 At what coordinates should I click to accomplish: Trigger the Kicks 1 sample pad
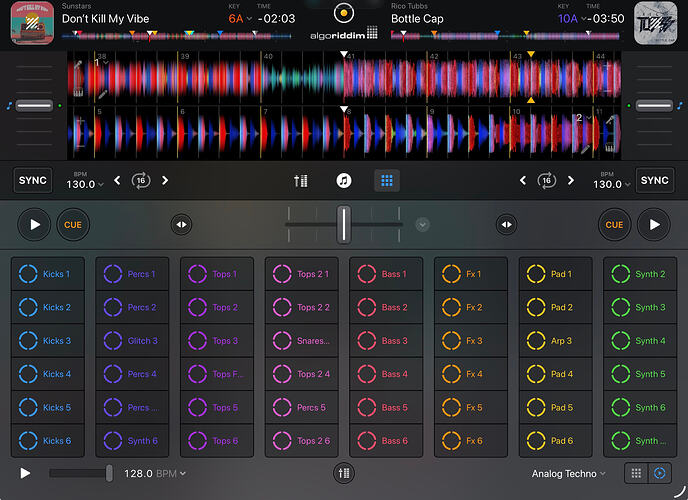48,274
